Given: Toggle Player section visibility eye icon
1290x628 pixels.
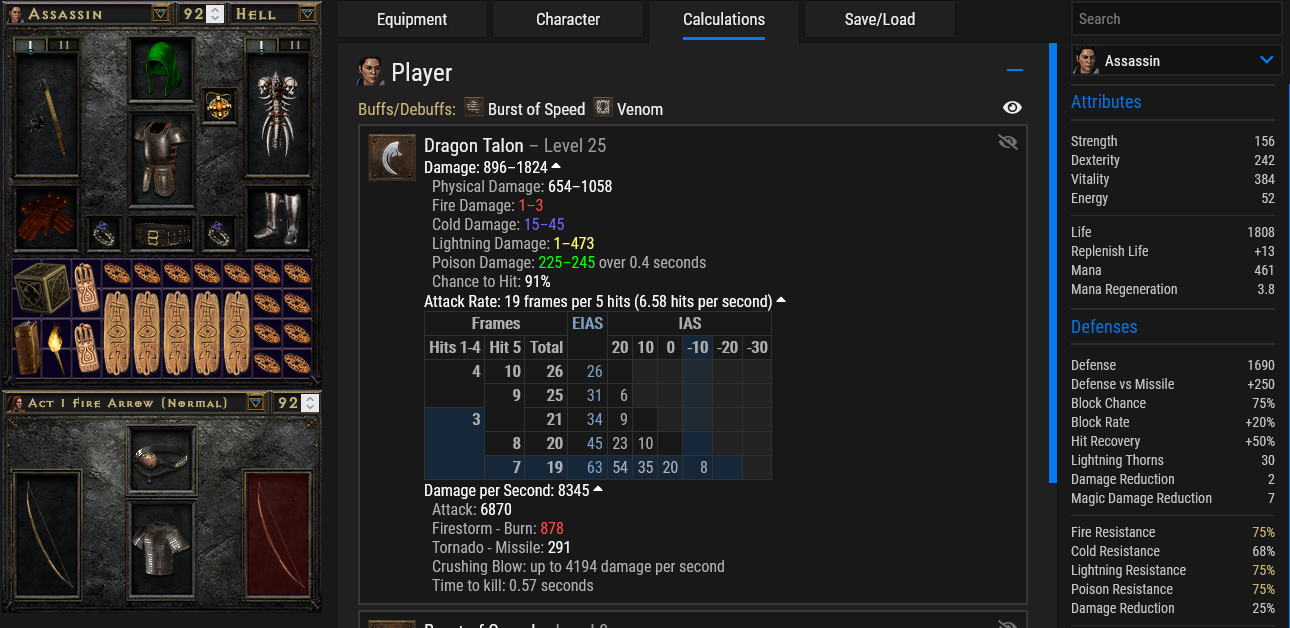Looking at the screenshot, I should click(x=1012, y=108).
